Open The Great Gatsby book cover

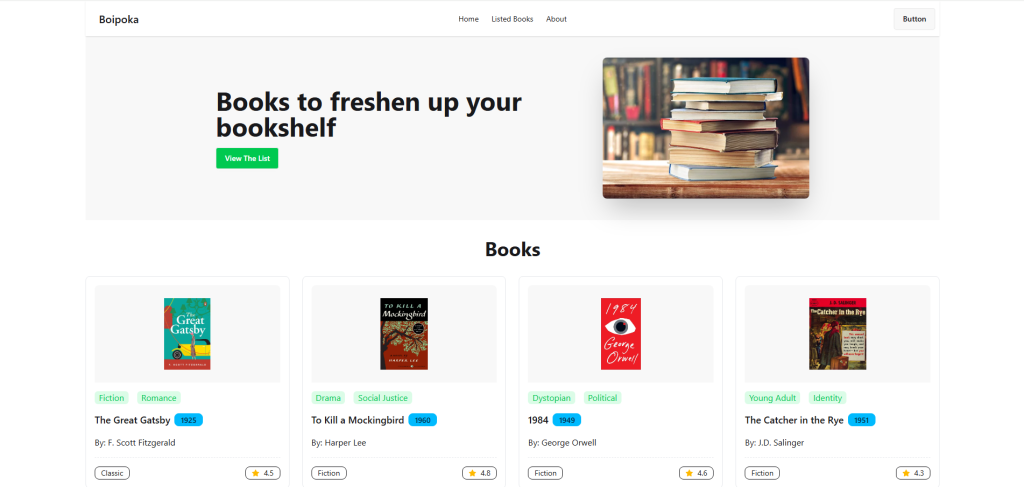pos(187,334)
